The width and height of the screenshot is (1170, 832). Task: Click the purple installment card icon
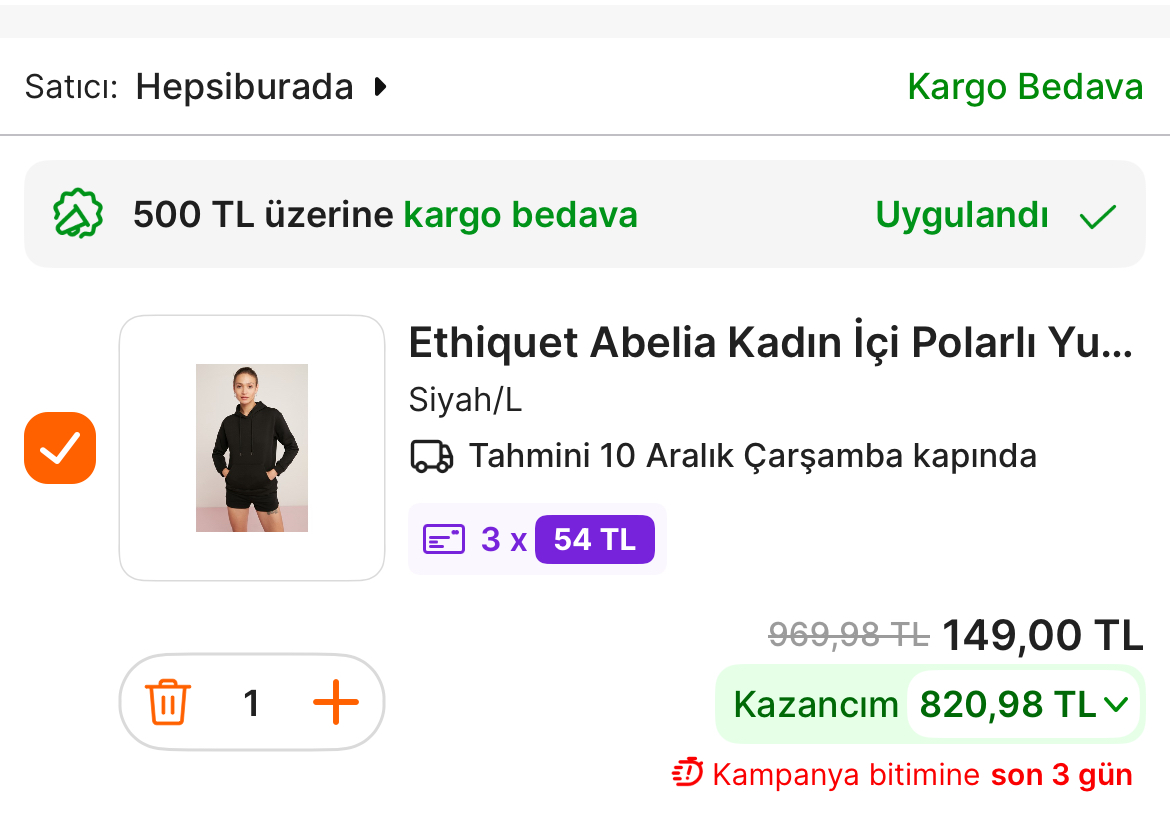point(444,540)
